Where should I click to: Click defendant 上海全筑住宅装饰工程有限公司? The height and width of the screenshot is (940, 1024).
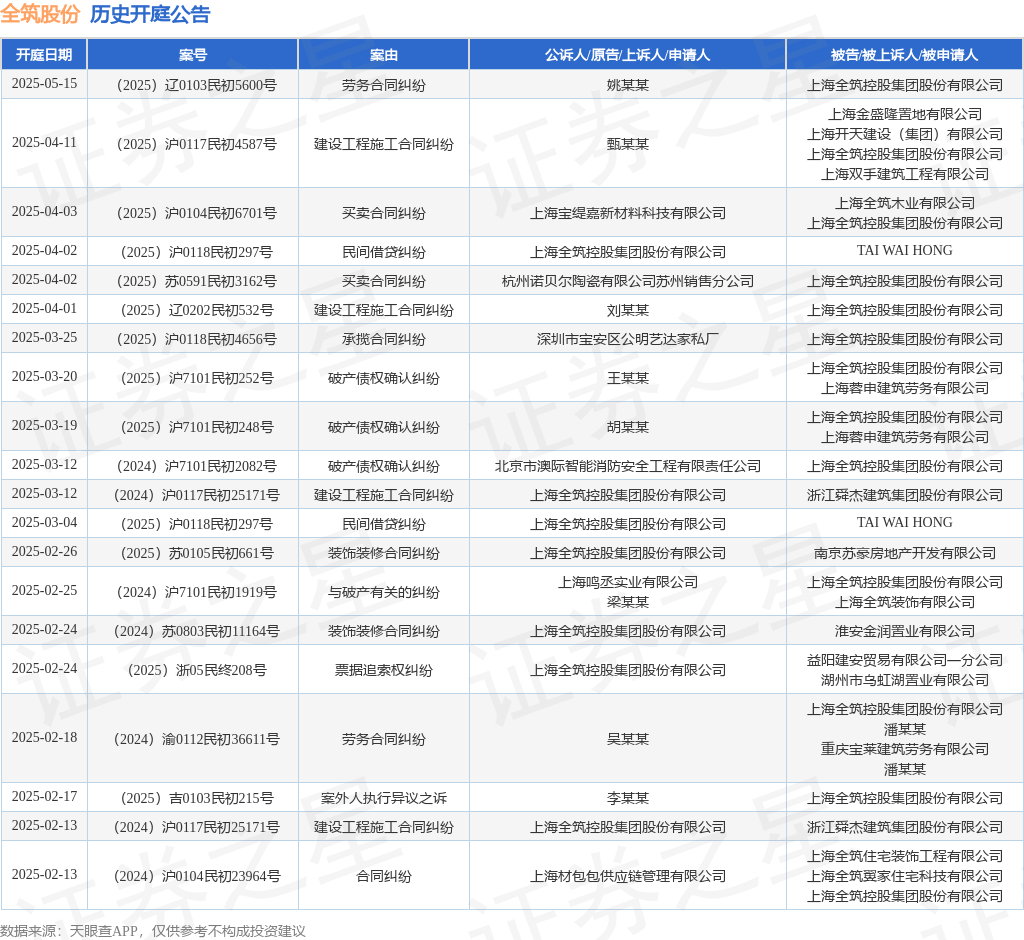904,856
